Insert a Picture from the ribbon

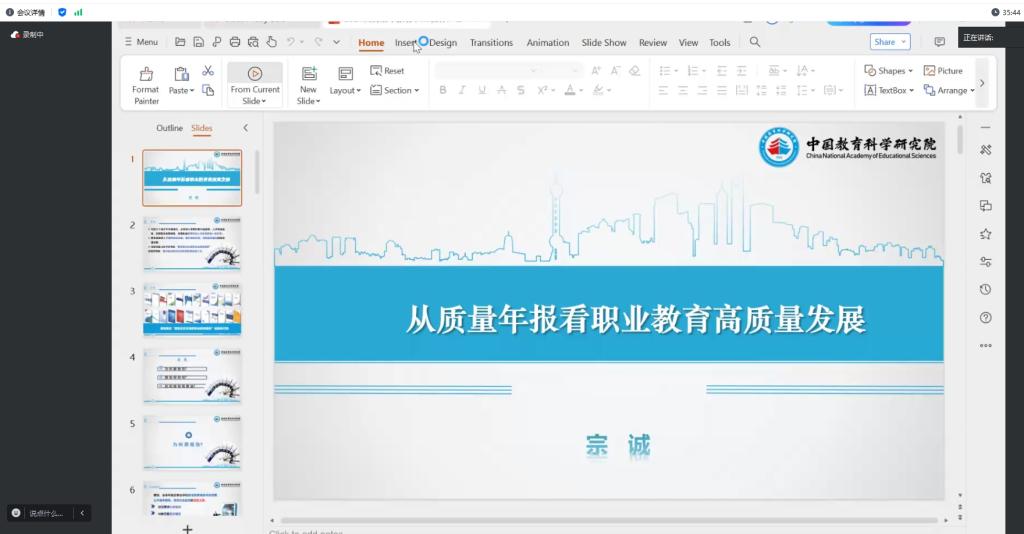(943, 71)
